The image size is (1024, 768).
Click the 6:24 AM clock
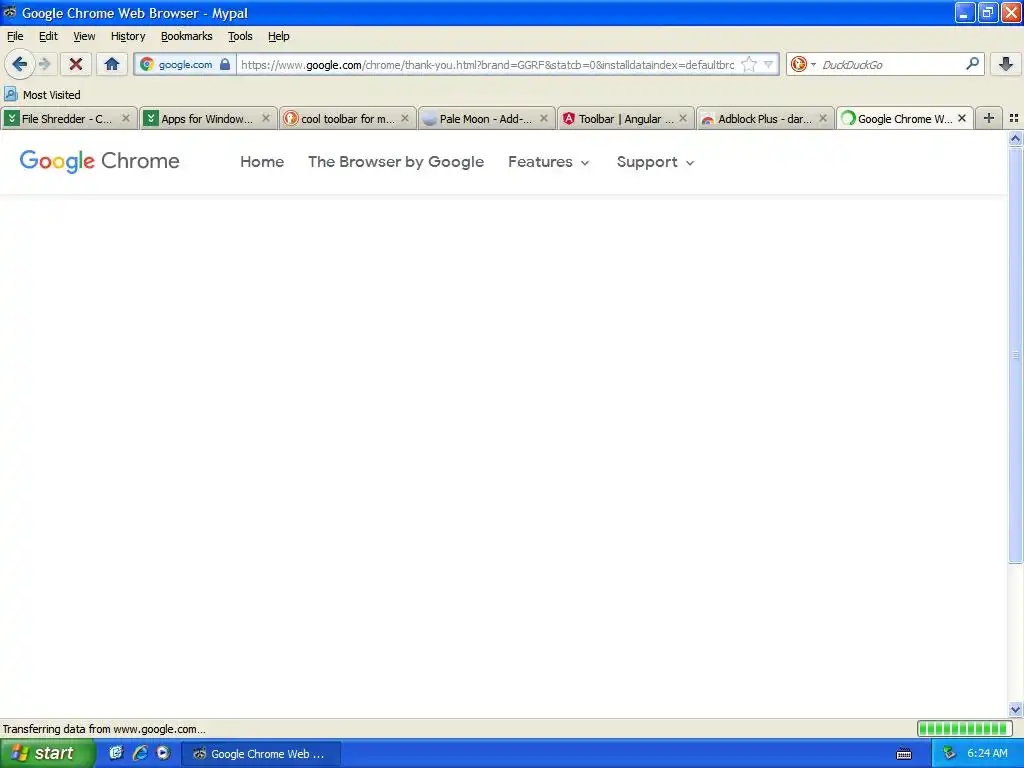(987, 754)
